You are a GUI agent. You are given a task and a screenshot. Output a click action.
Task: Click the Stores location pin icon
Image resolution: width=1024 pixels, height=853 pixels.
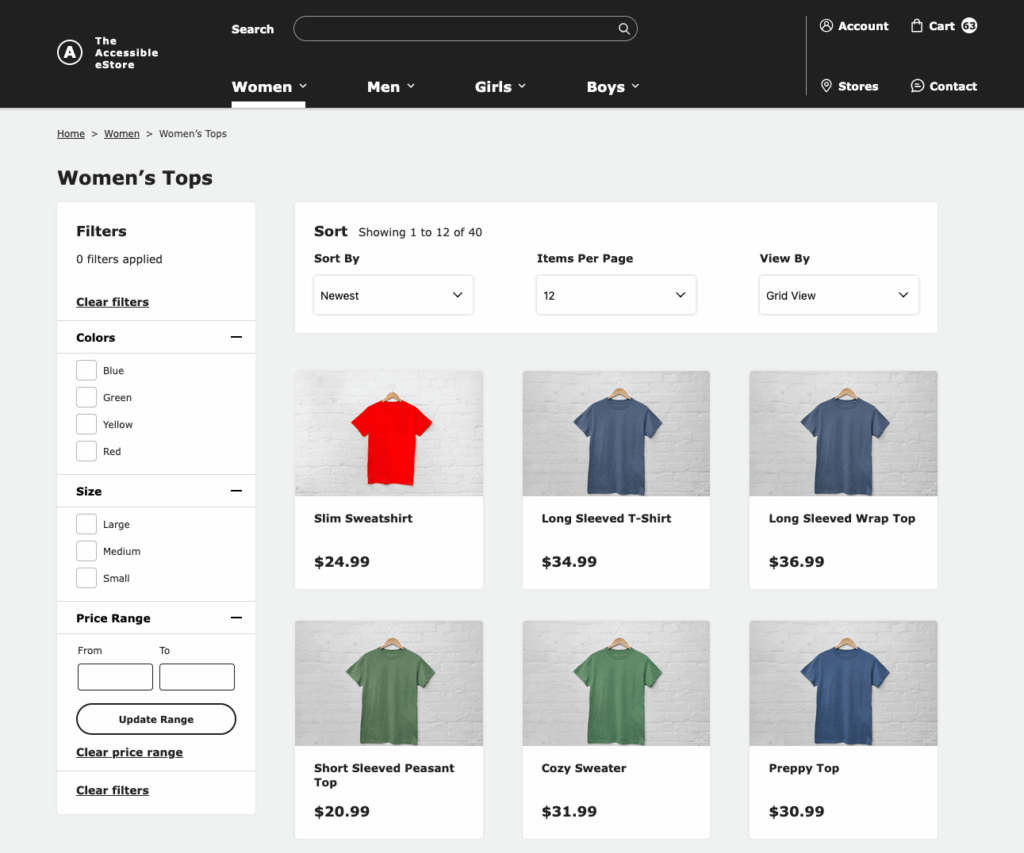[x=826, y=86]
